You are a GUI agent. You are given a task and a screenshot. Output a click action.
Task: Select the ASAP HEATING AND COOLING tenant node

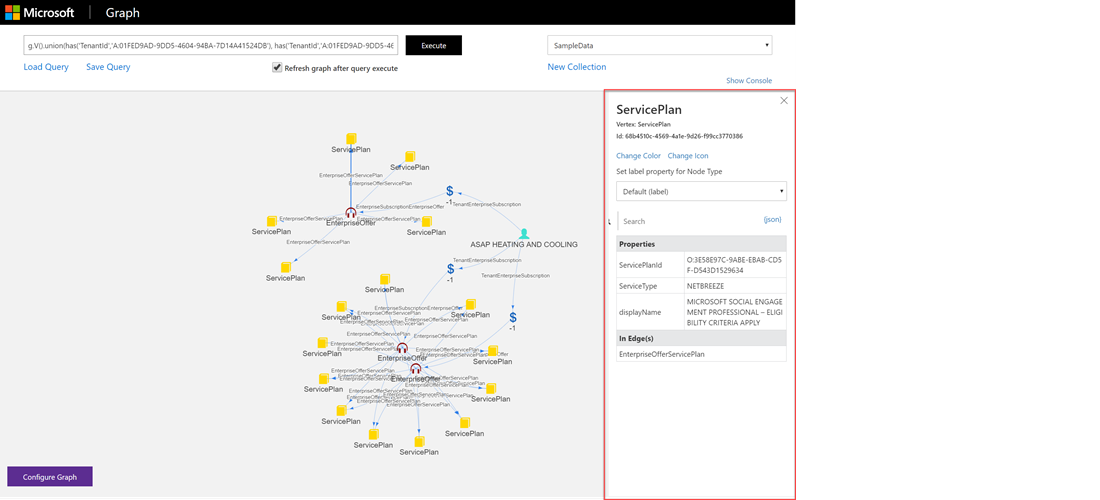pyautogui.click(x=524, y=234)
